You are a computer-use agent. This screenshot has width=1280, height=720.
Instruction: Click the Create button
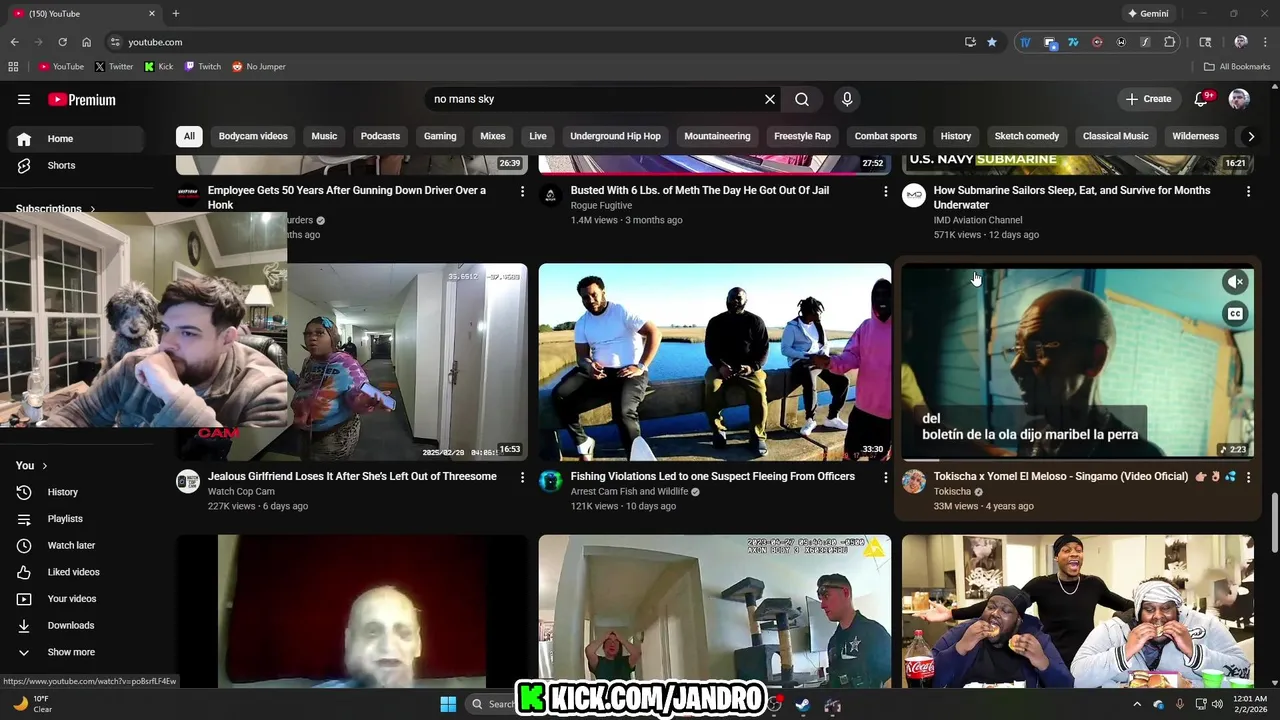tap(1148, 99)
